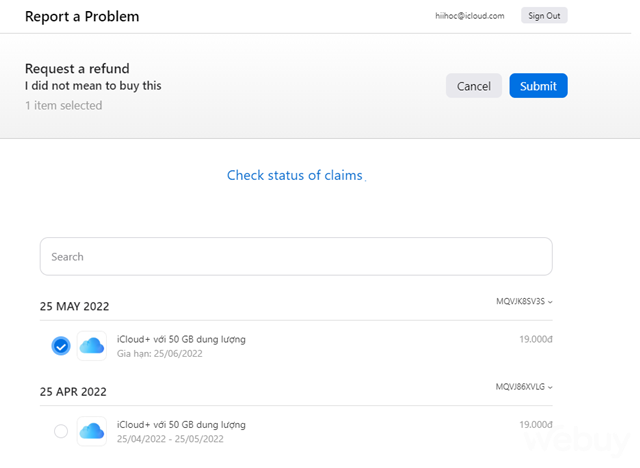Click the iCloud icon for the 25 Apr purchase
This screenshot has height=468, width=640.
point(92,431)
